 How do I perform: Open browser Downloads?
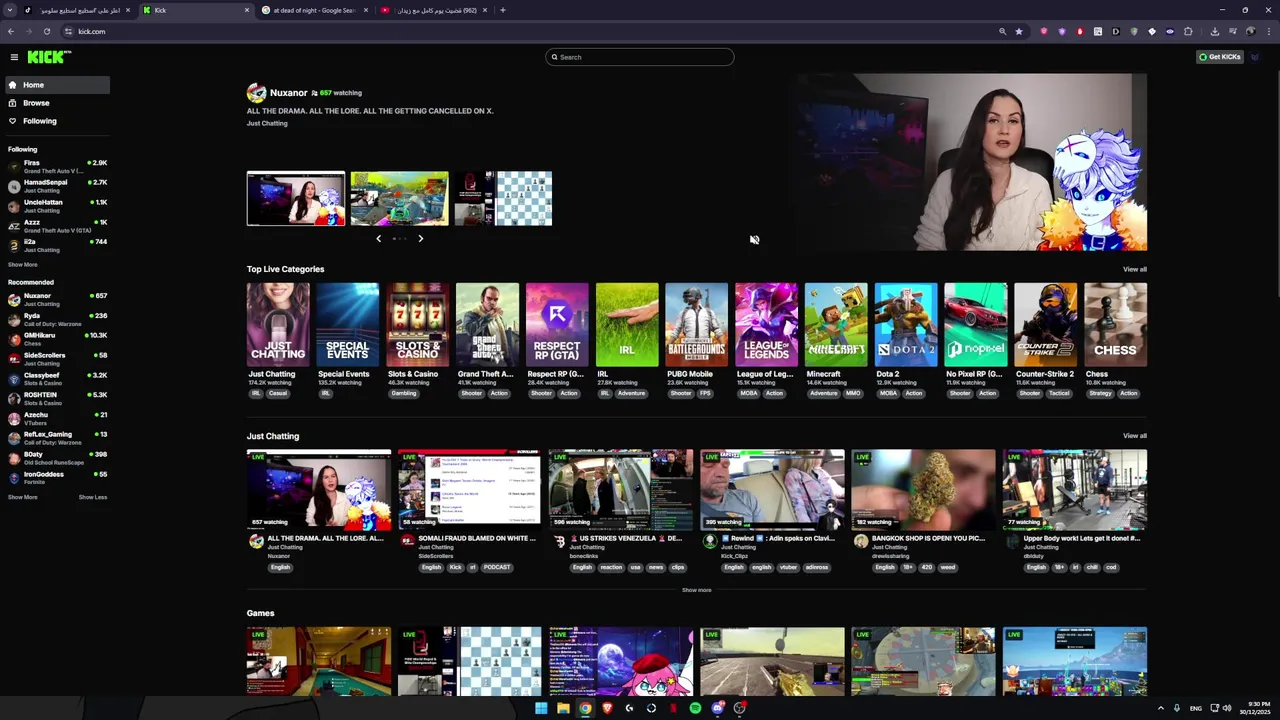[x=1214, y=31]
